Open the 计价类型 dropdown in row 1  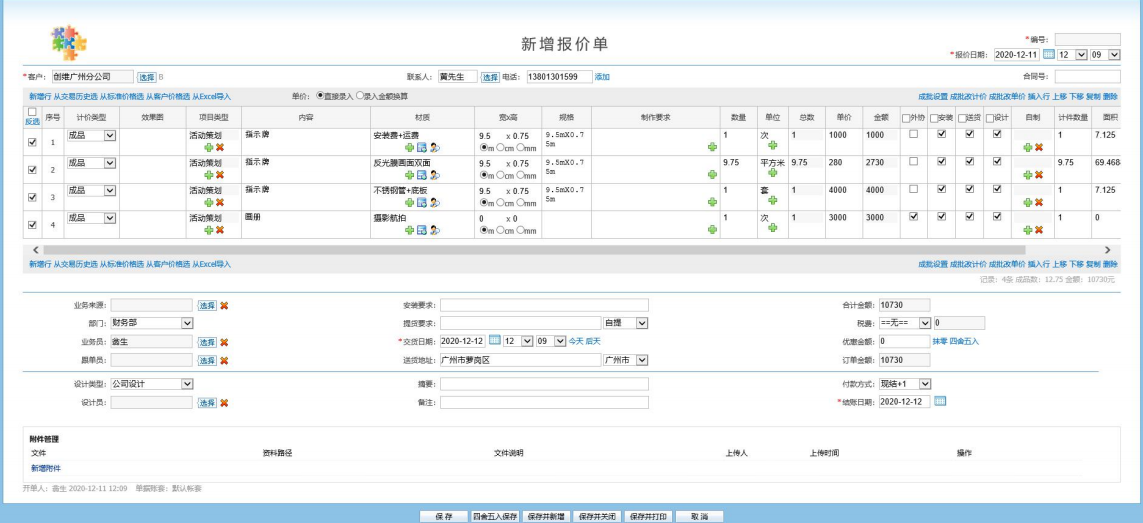click(109, 134)
